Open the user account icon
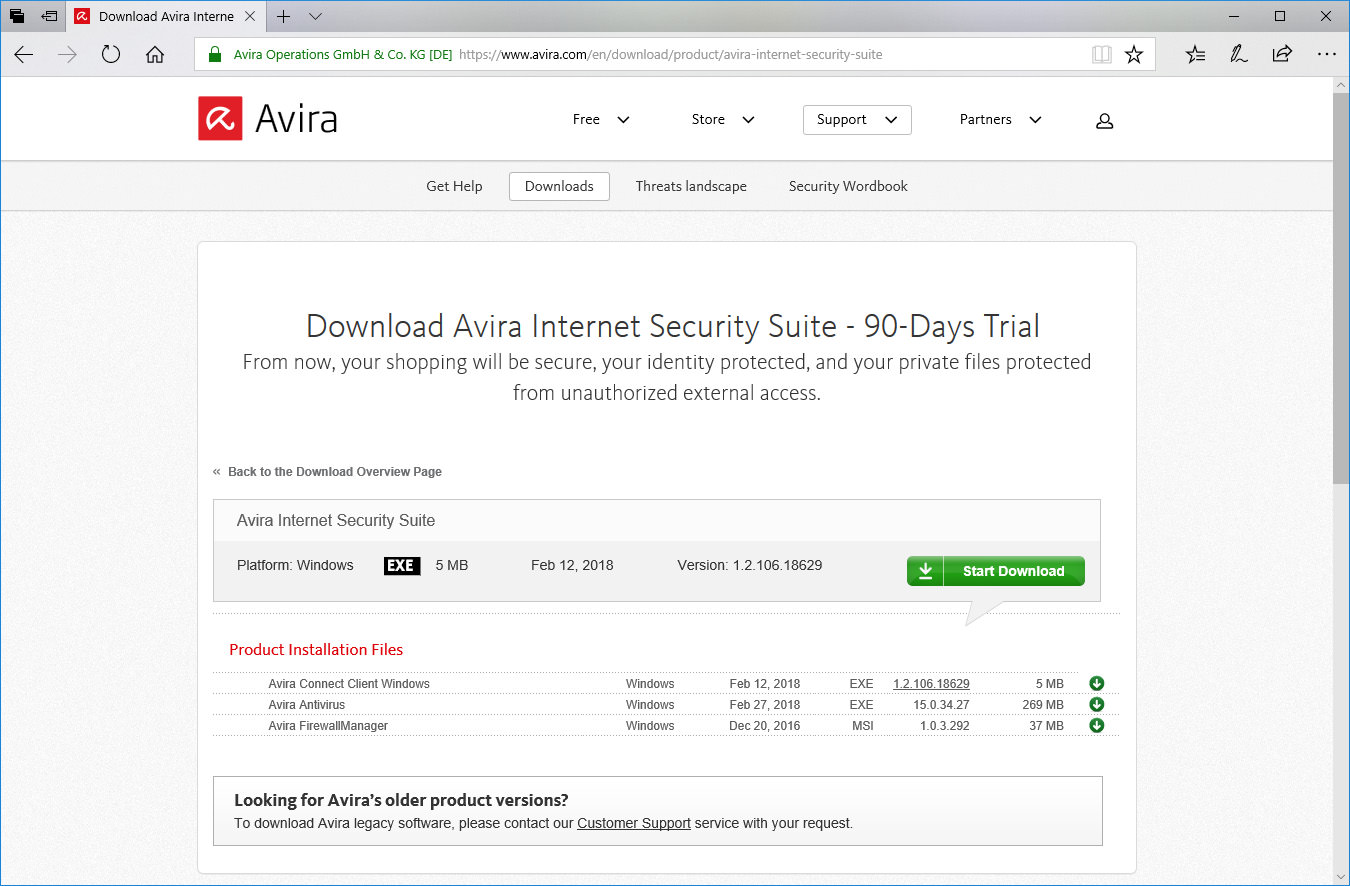Image resolution: width=1350 pixels, height=886 pixels. 1104,120
